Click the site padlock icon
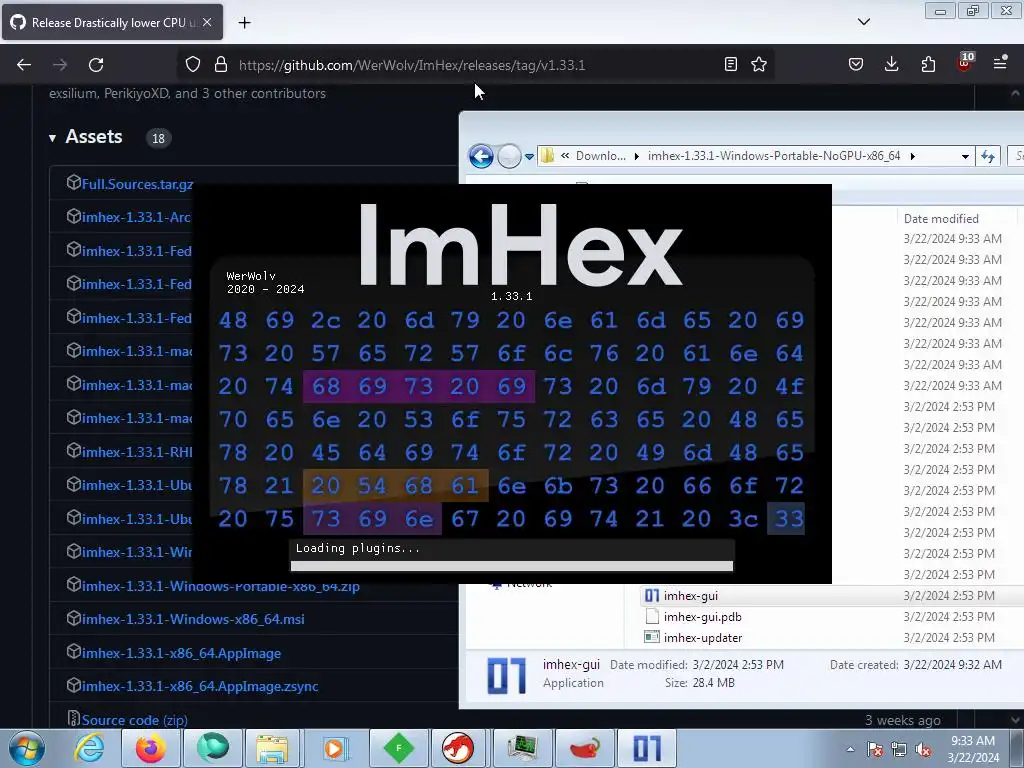 coord(221,65)
